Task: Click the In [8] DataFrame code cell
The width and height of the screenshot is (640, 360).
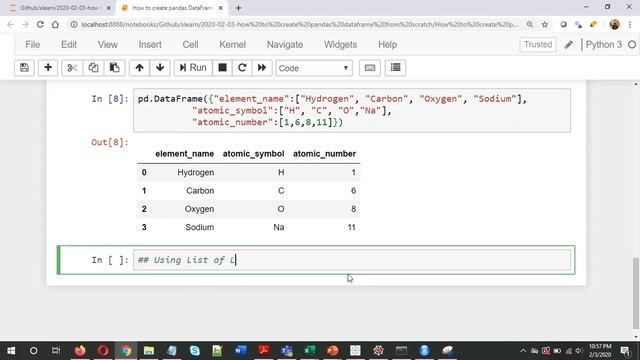Action: pos(352,111)
